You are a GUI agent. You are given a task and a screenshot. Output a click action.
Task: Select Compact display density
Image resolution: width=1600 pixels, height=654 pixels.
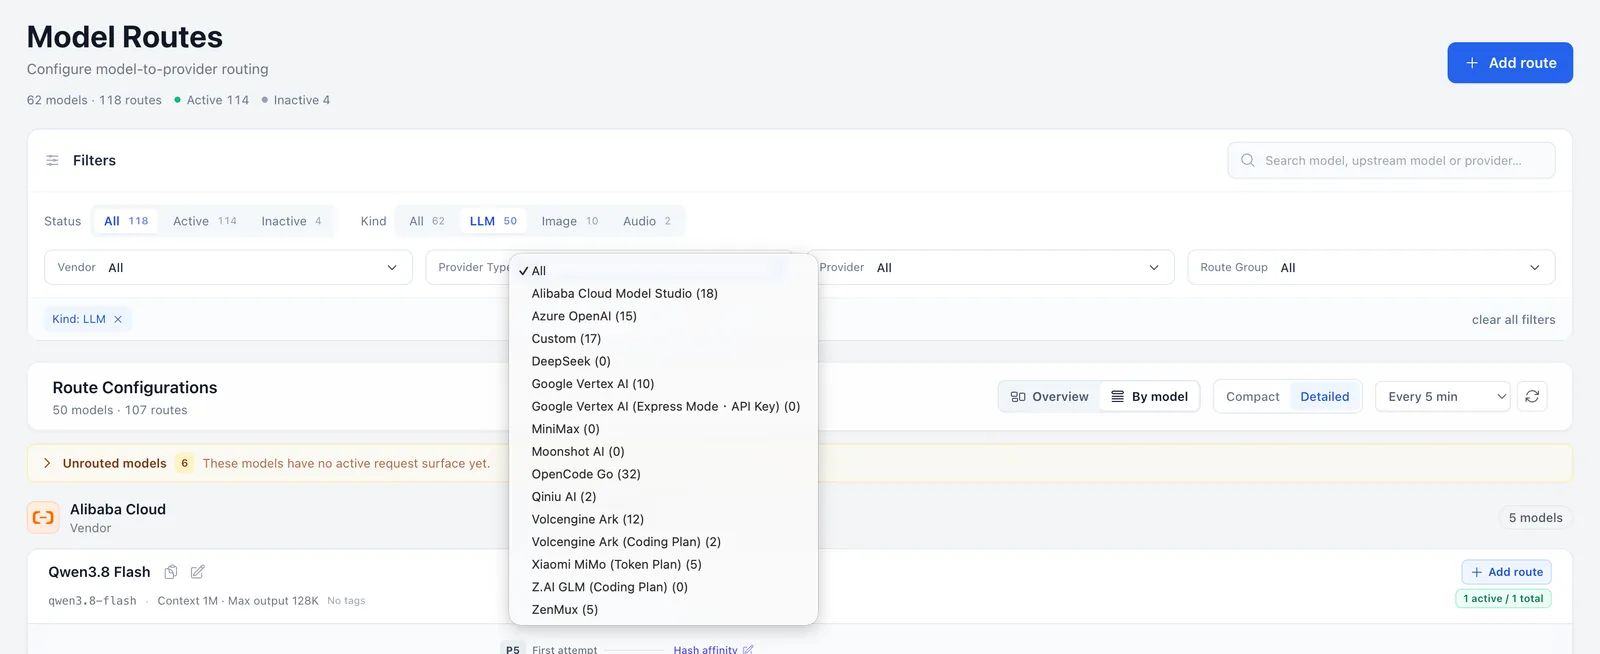pyautogui.click(x=1252, y=397)
